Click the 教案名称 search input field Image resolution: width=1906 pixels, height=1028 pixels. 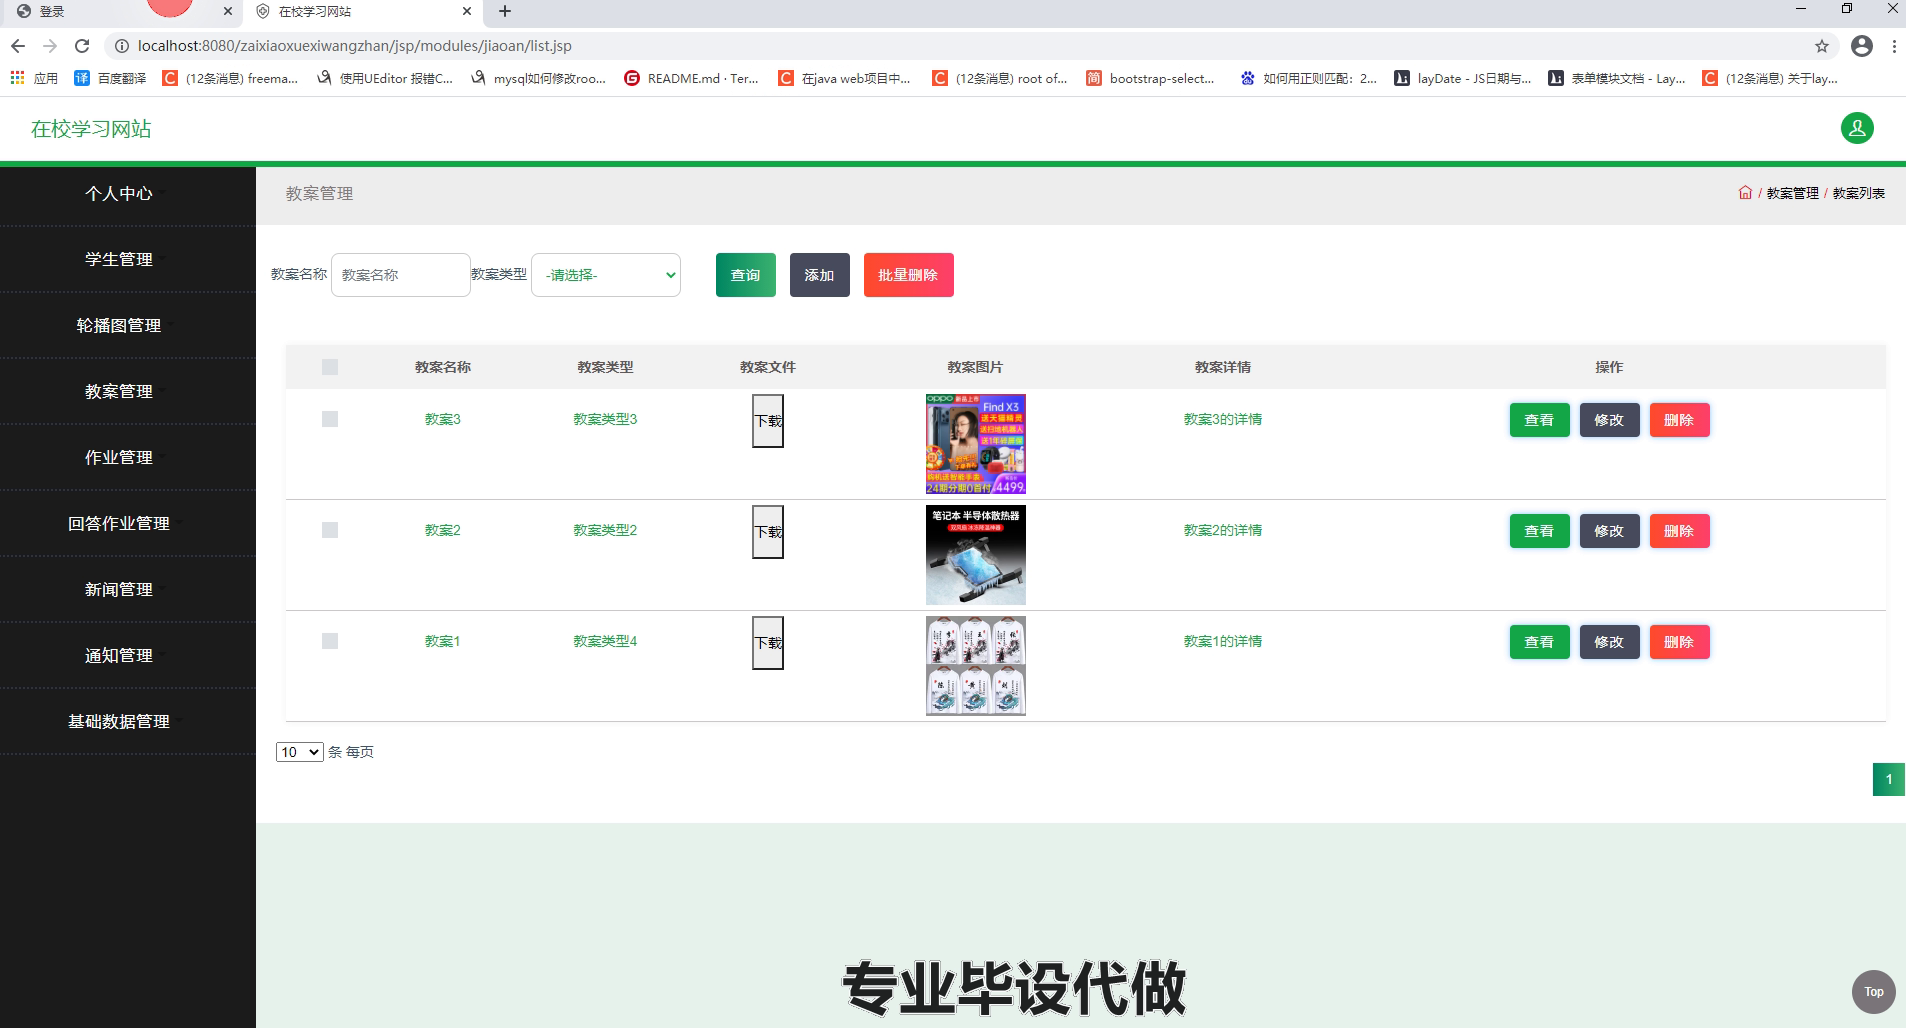tap(401, 275)
